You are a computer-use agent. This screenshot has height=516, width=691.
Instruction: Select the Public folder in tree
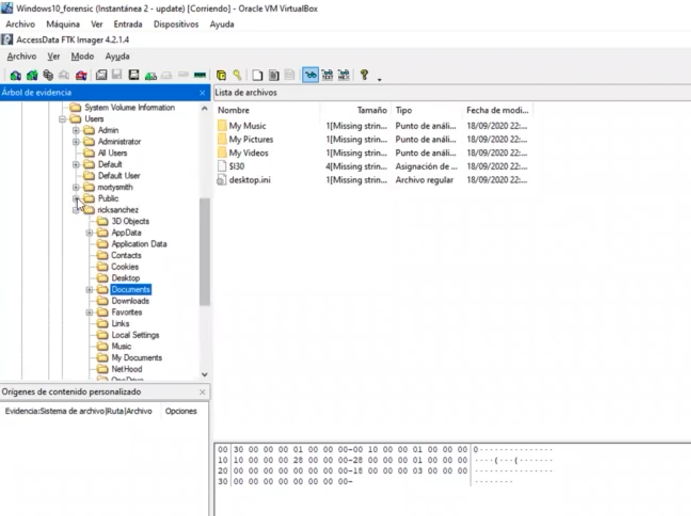point(108,198)
